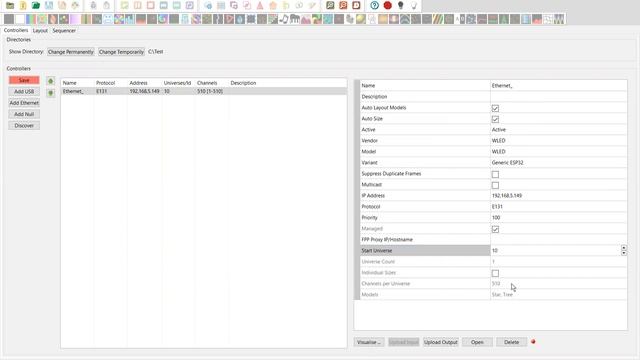Screen dimensions: 640x360
Task: Increase Start Universe with up arrow
Action: click(624, 248)
